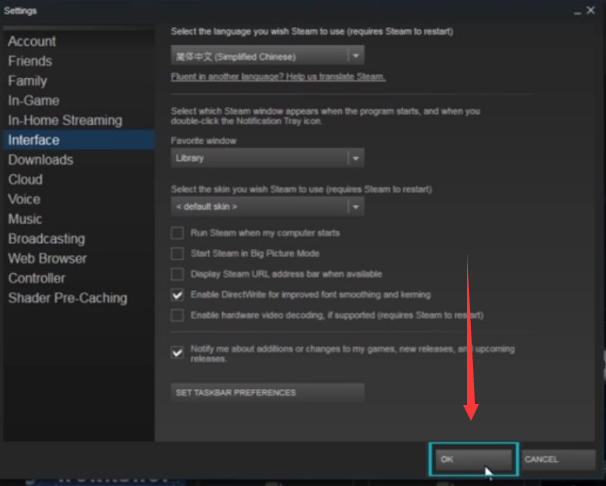
Task: Enable Run Steam when my computer starts
Action: (x=177, y=233)
